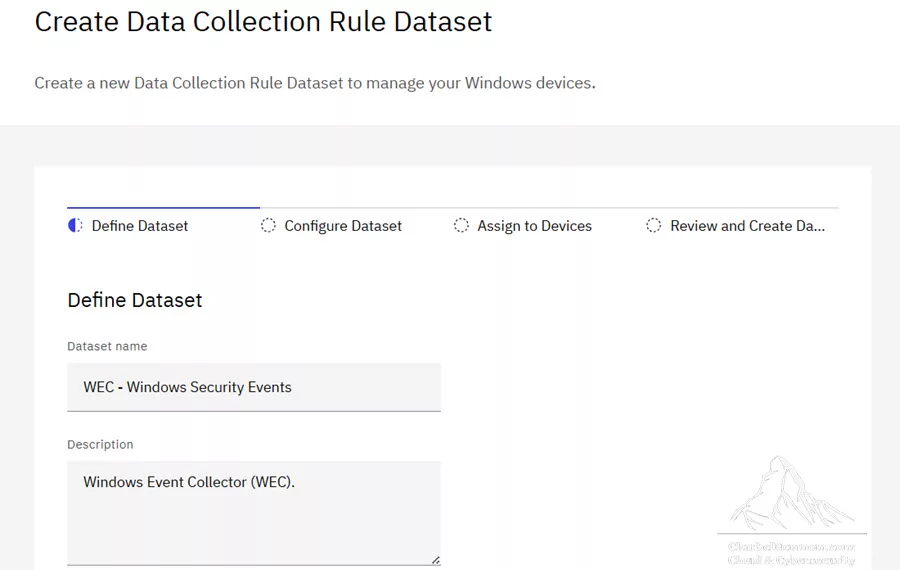Click the subtitle about managing Windows devices
The width and height of the screenshot is (900, 570).
(315, 83)
